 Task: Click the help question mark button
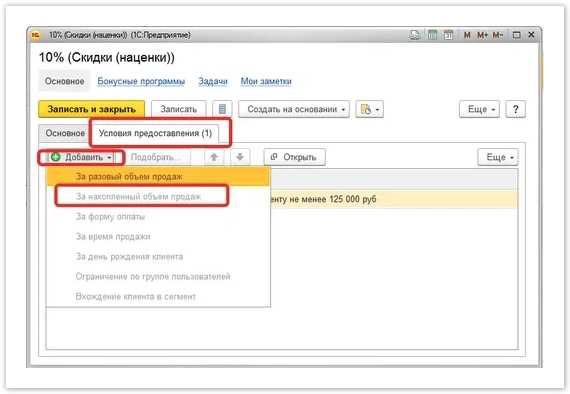(515, 109)
